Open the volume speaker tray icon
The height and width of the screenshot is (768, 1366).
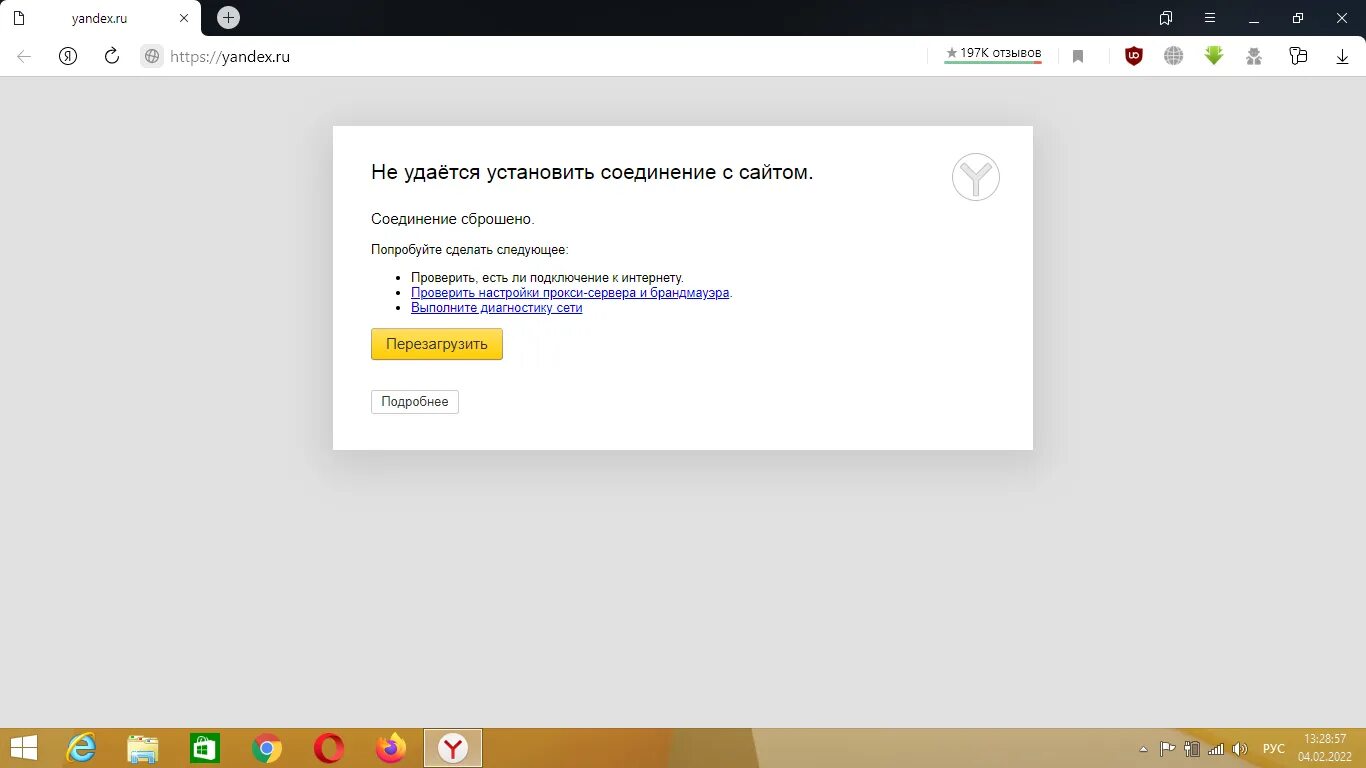click(x=1241, y=749)
